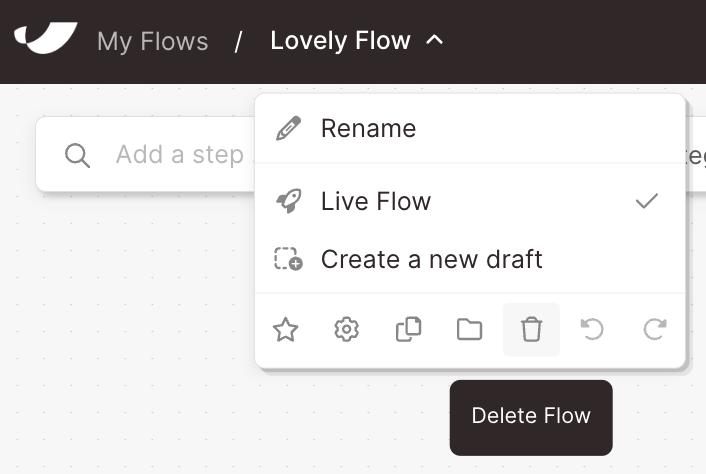
Task: Click the white bird logo icon
Action: 45,38
